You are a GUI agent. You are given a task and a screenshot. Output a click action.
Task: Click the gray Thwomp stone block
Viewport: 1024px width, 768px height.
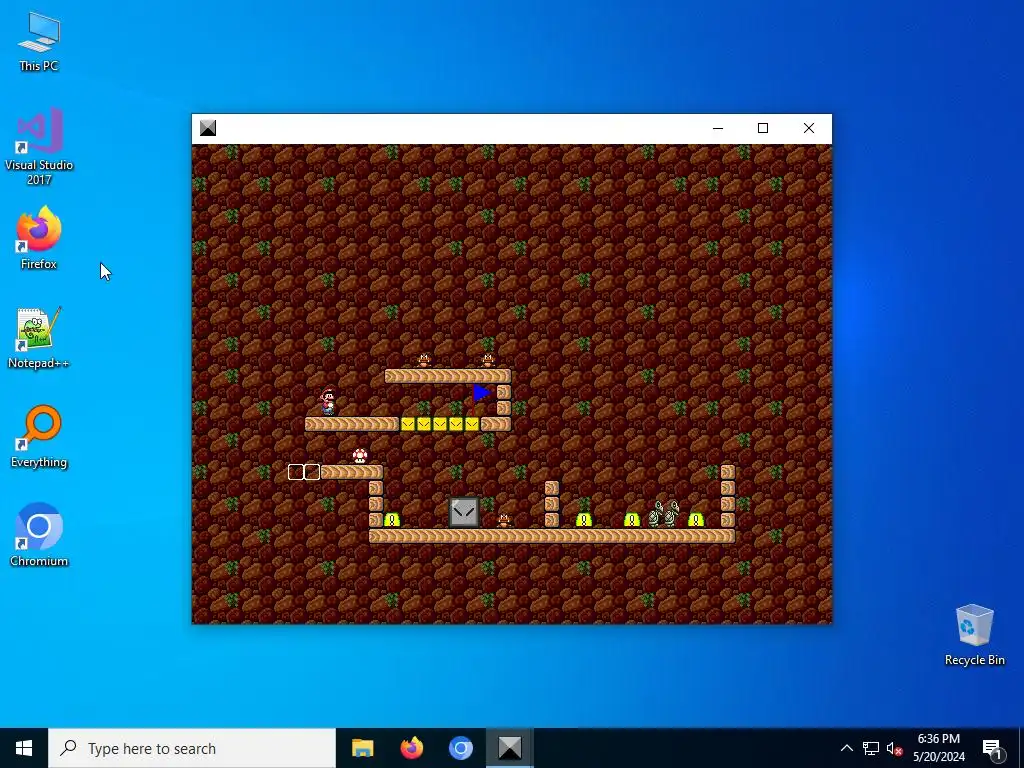tap(464, 512)
